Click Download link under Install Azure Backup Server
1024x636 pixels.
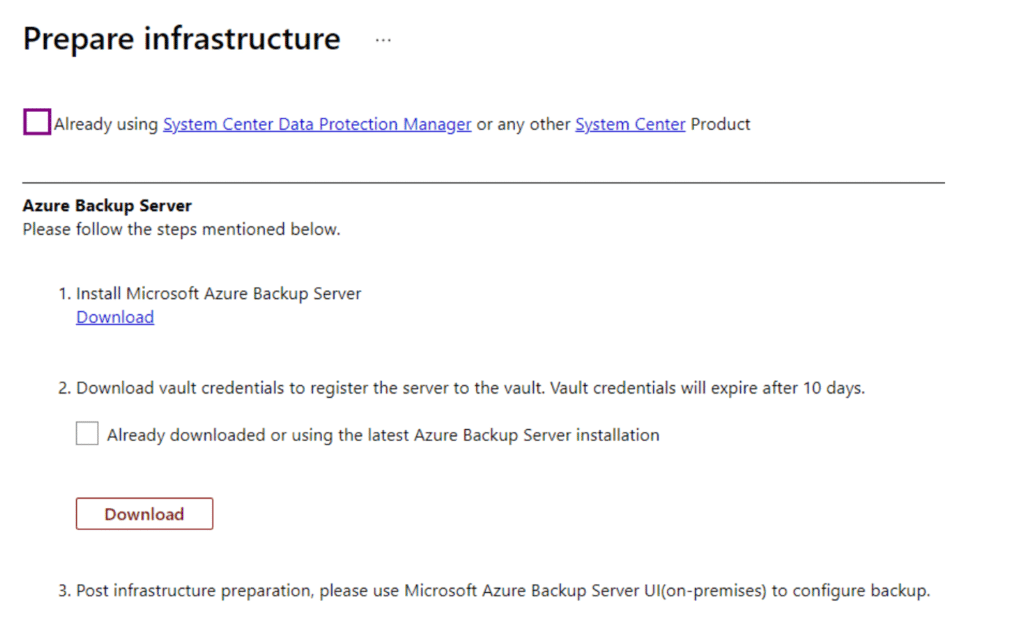point(115,317)
